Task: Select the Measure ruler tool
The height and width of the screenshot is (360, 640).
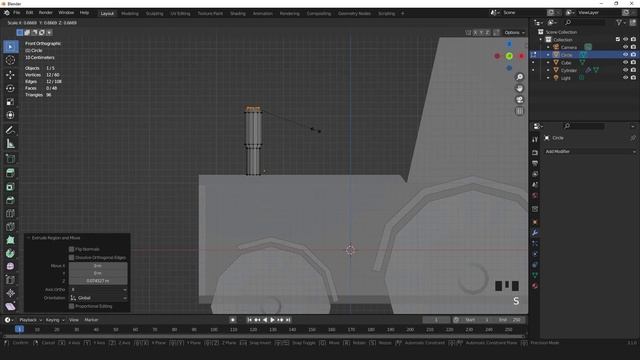Action: [x=10, y=144]
